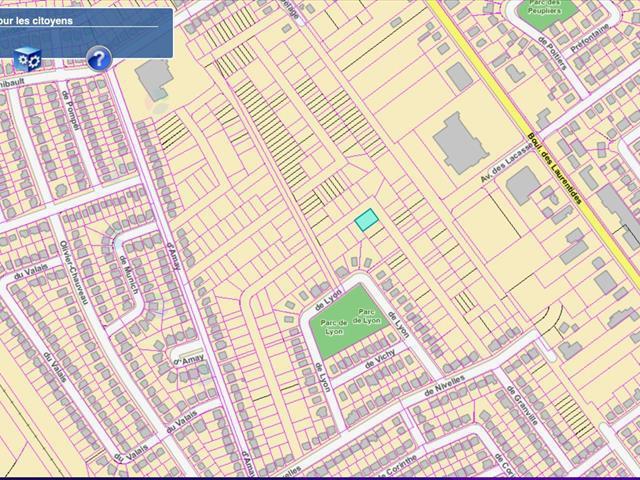This screenshot has height=480, width=640.
Task: Click the blue question mark help icon
Action: tap(98, 59)
